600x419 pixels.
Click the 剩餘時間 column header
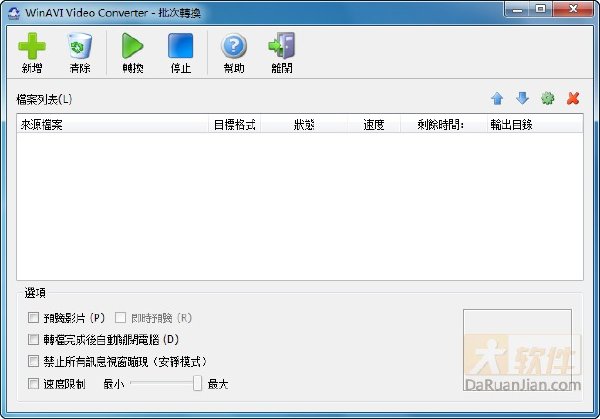[443, 124]
